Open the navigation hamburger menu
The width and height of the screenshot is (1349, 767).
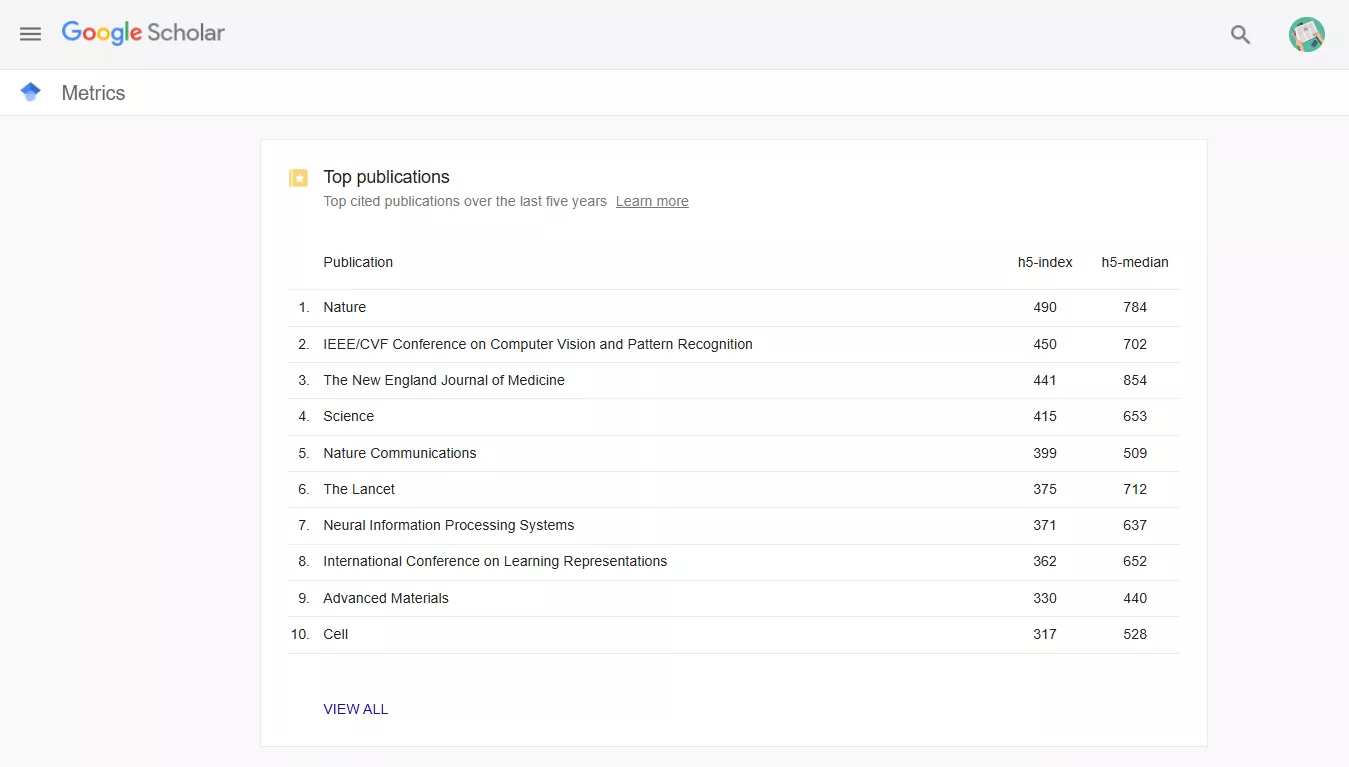(x=30, y=33)
